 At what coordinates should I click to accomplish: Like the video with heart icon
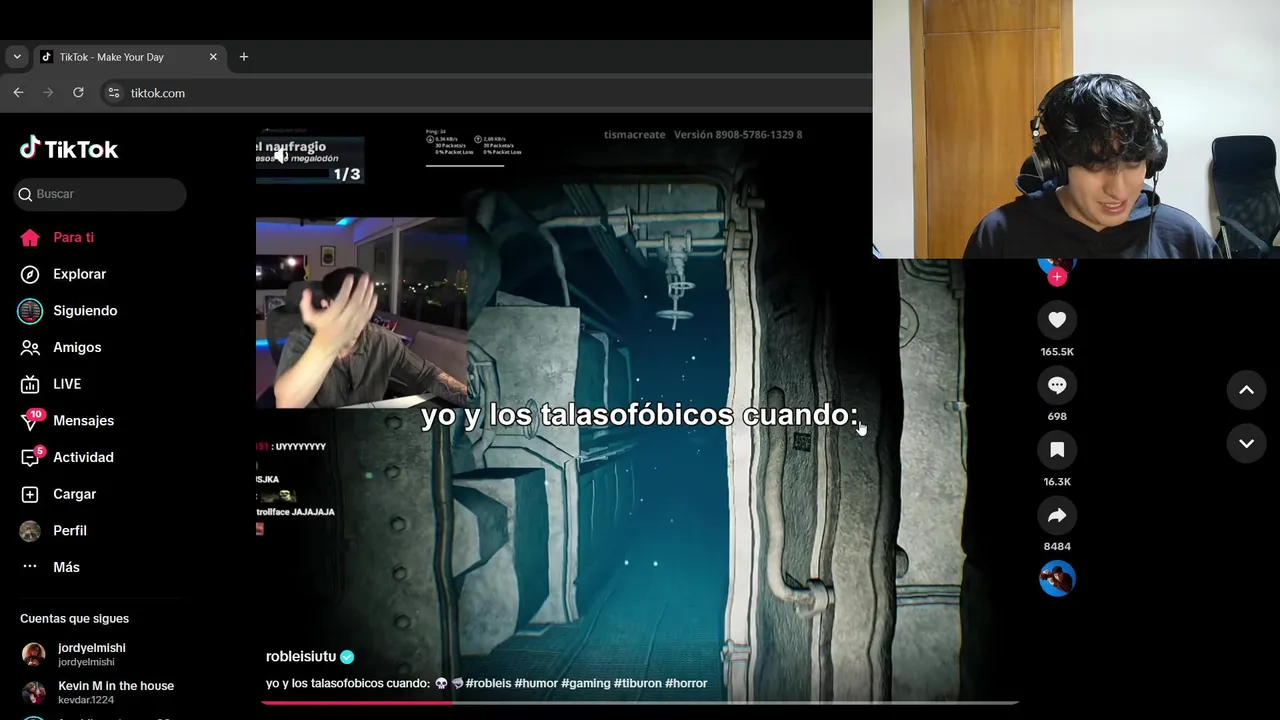tap(1057, 320)
